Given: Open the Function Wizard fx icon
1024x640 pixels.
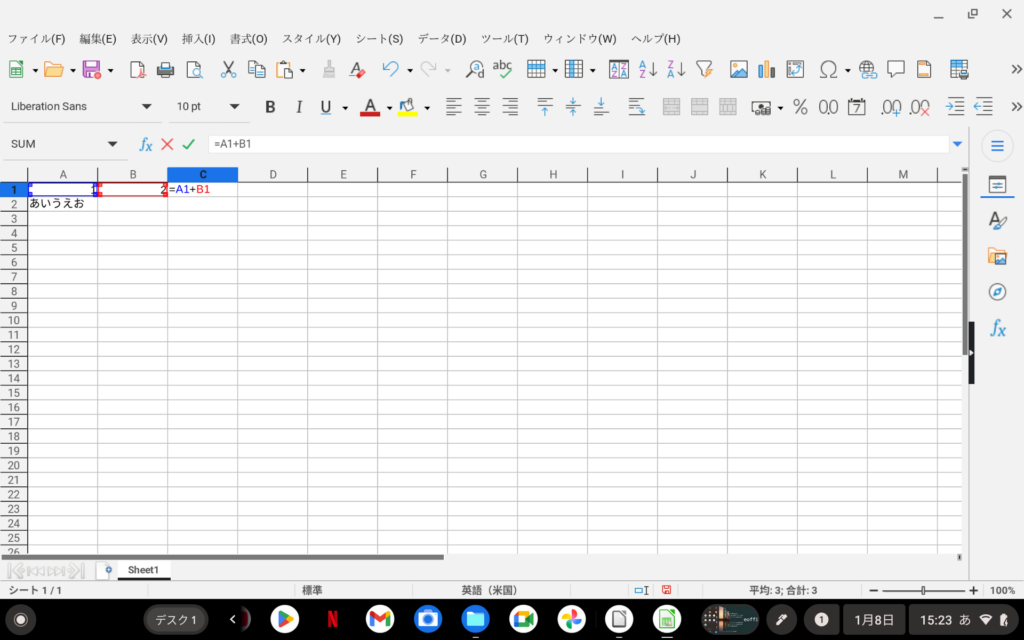Looking at the screenshot, I should [x=145, y=144].
